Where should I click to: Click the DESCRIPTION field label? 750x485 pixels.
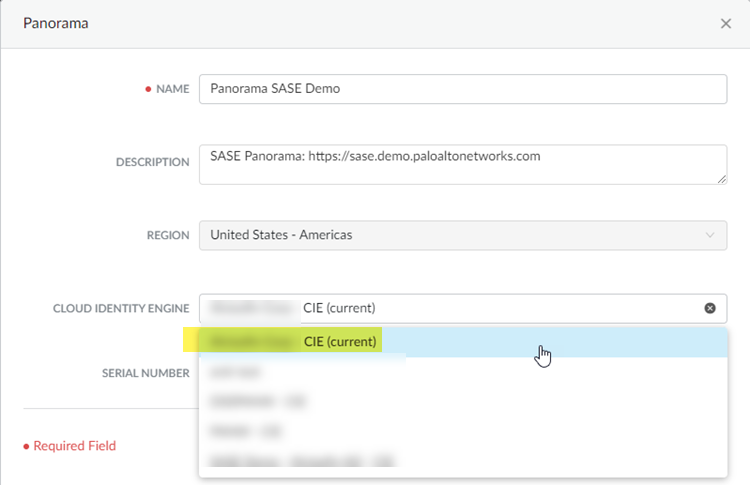[151, 162]
